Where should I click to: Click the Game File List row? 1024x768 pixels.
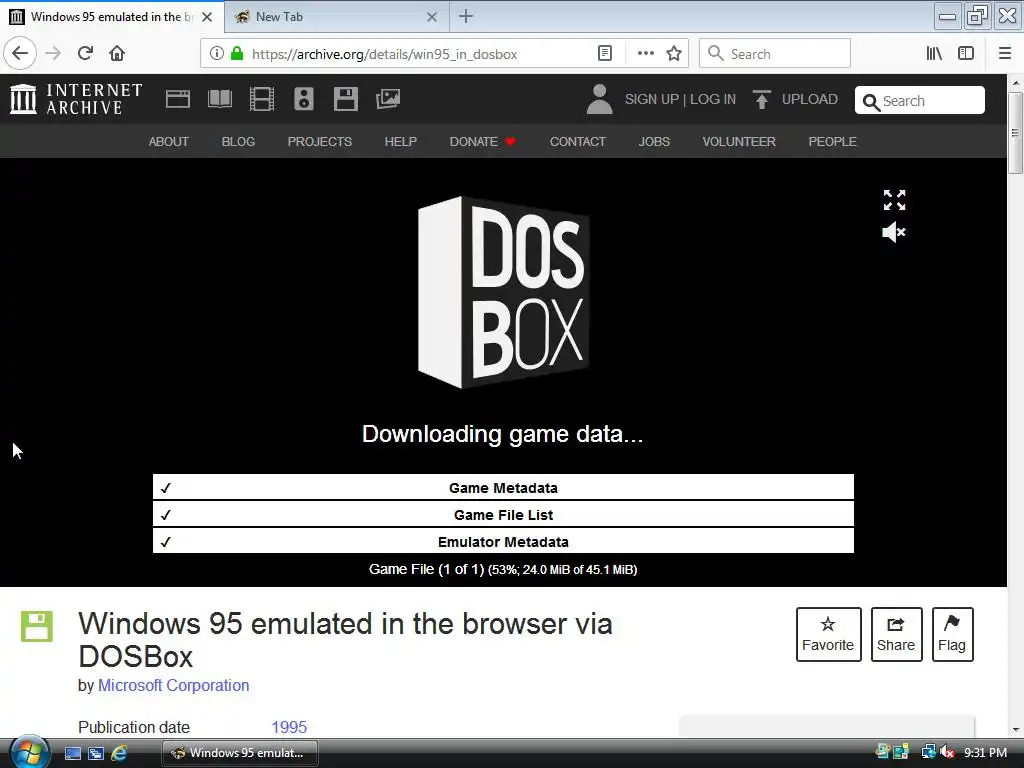click(503, 515)
